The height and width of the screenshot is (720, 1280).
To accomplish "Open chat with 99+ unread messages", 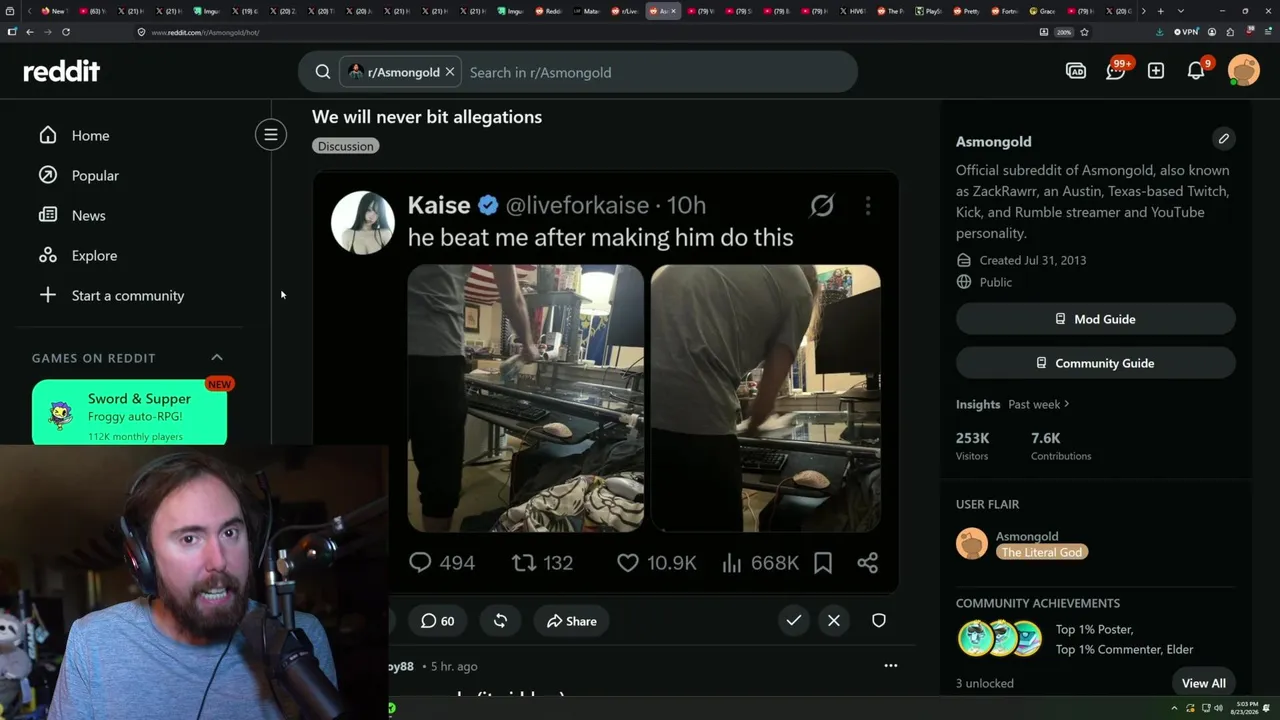I will (1116, 71).
